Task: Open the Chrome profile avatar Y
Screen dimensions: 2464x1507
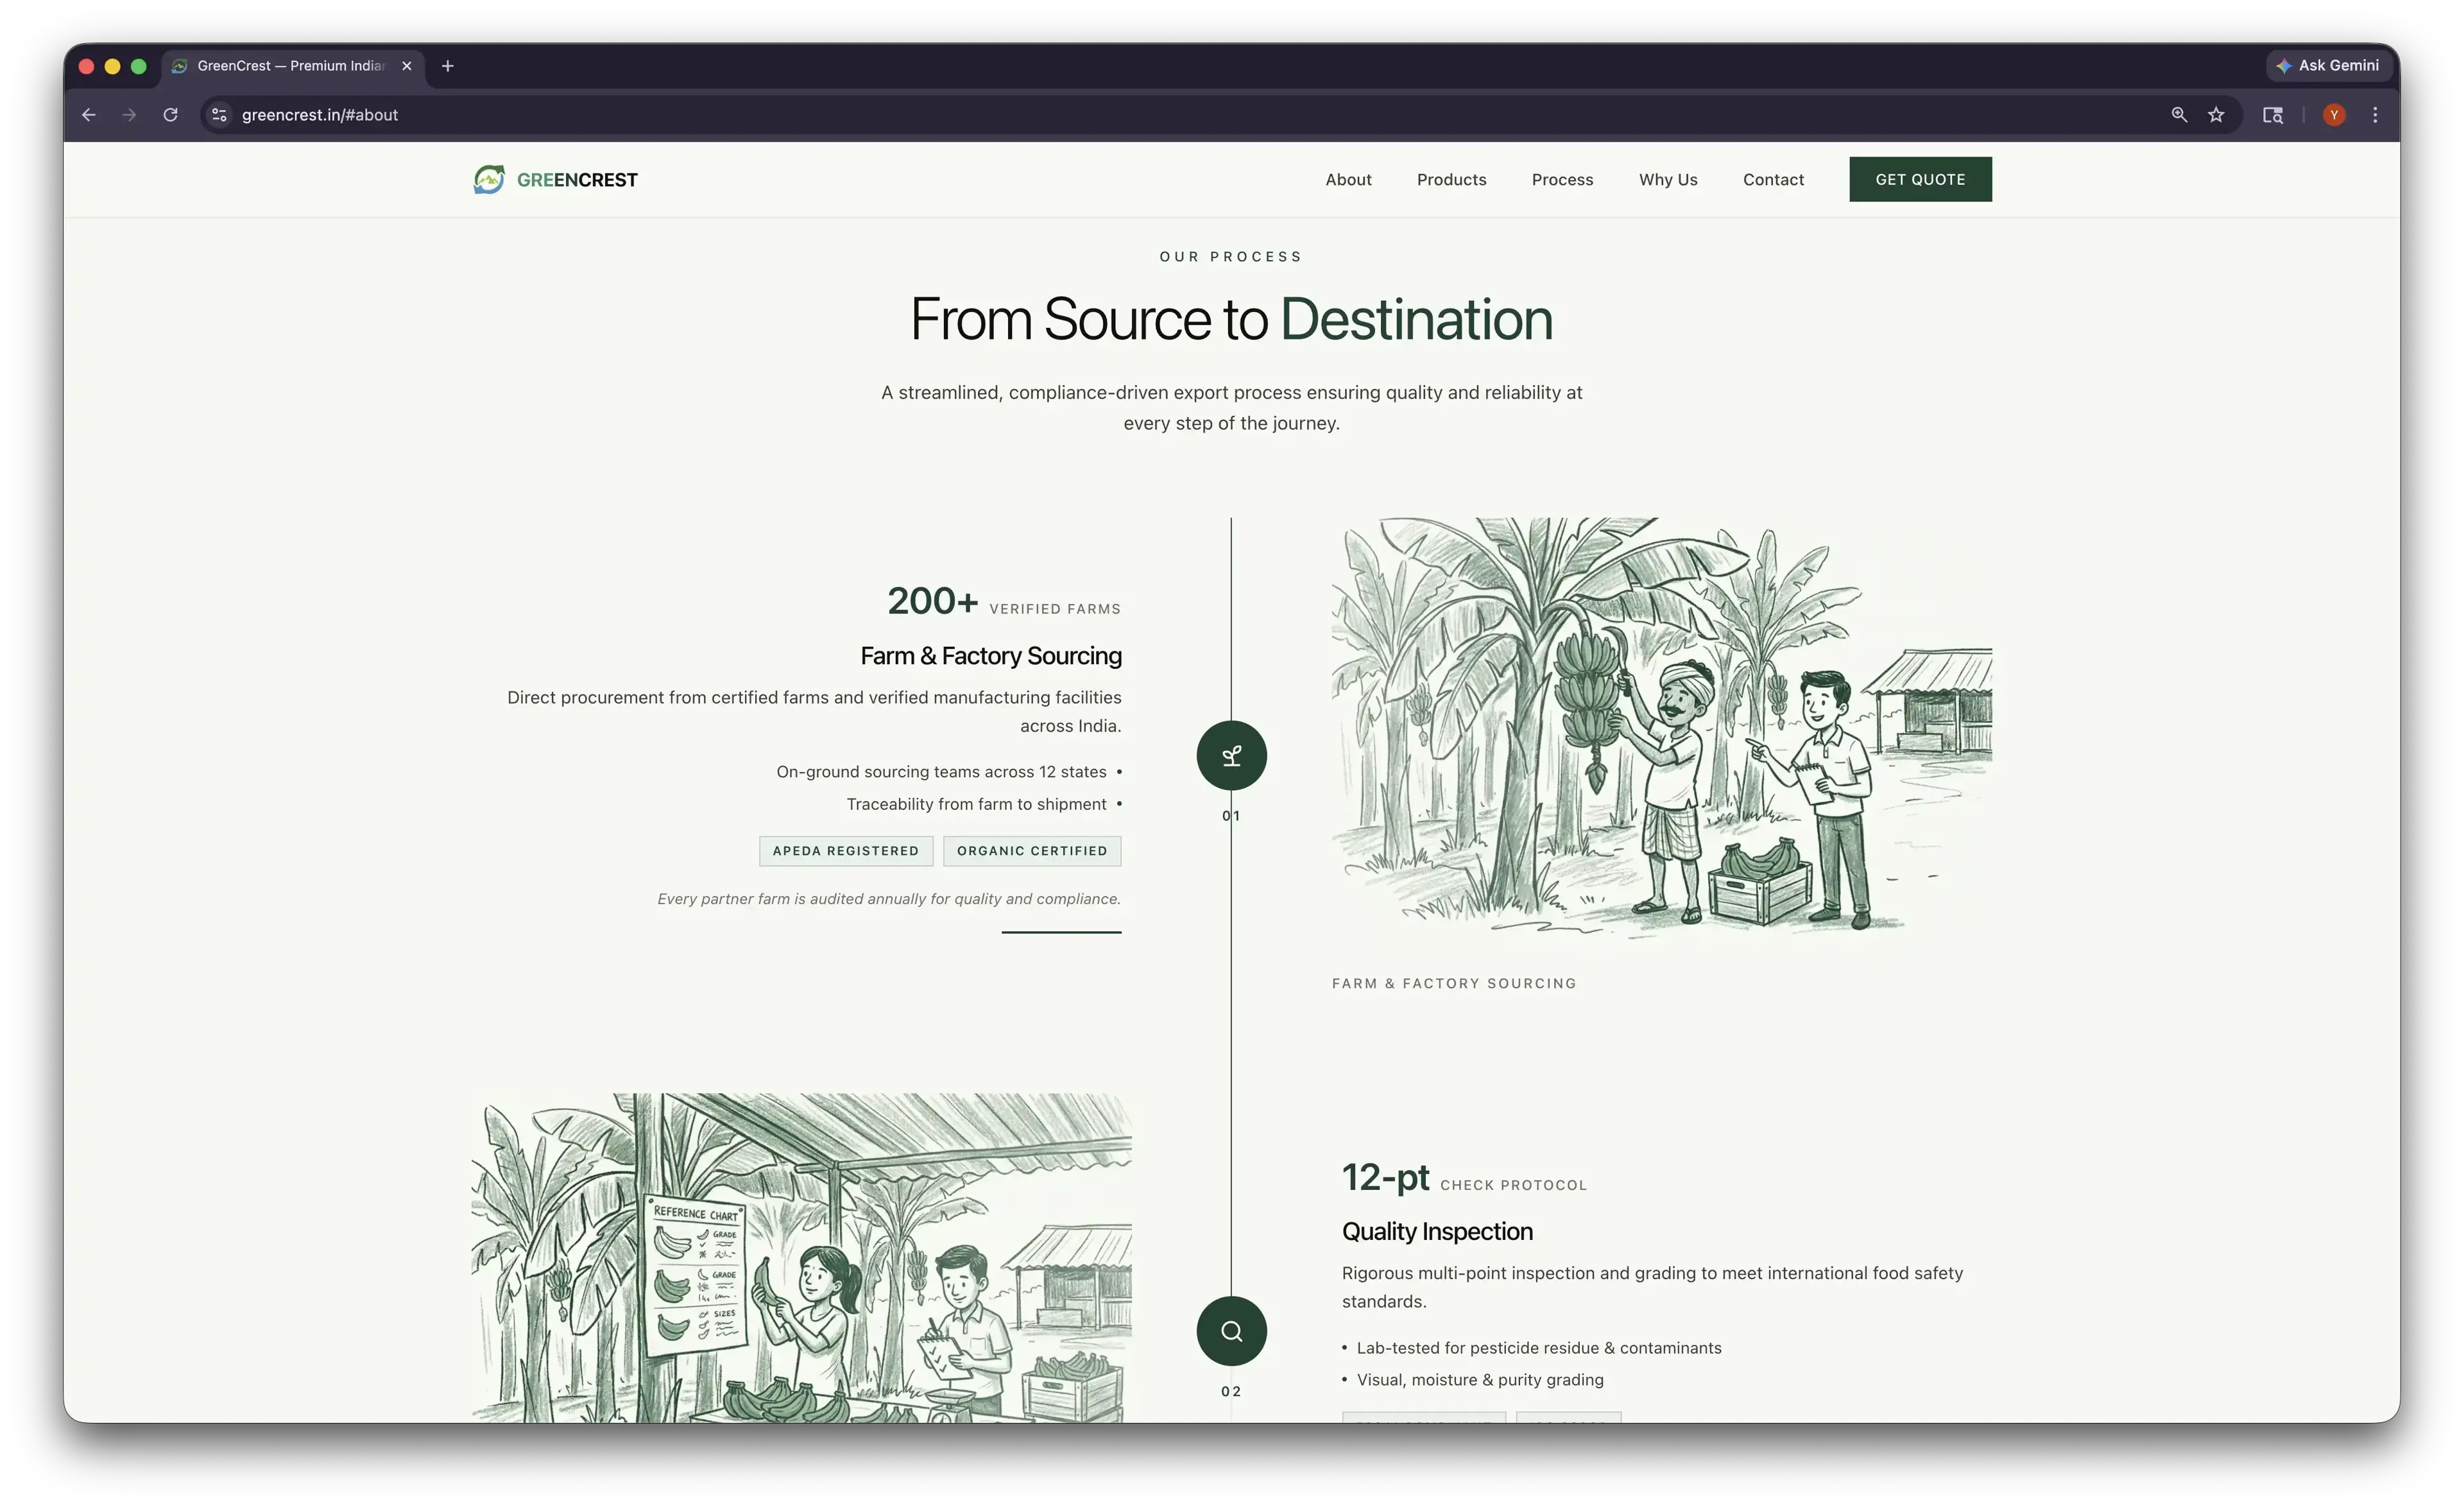Action: pyautogui.click(x=2334, y=115)
